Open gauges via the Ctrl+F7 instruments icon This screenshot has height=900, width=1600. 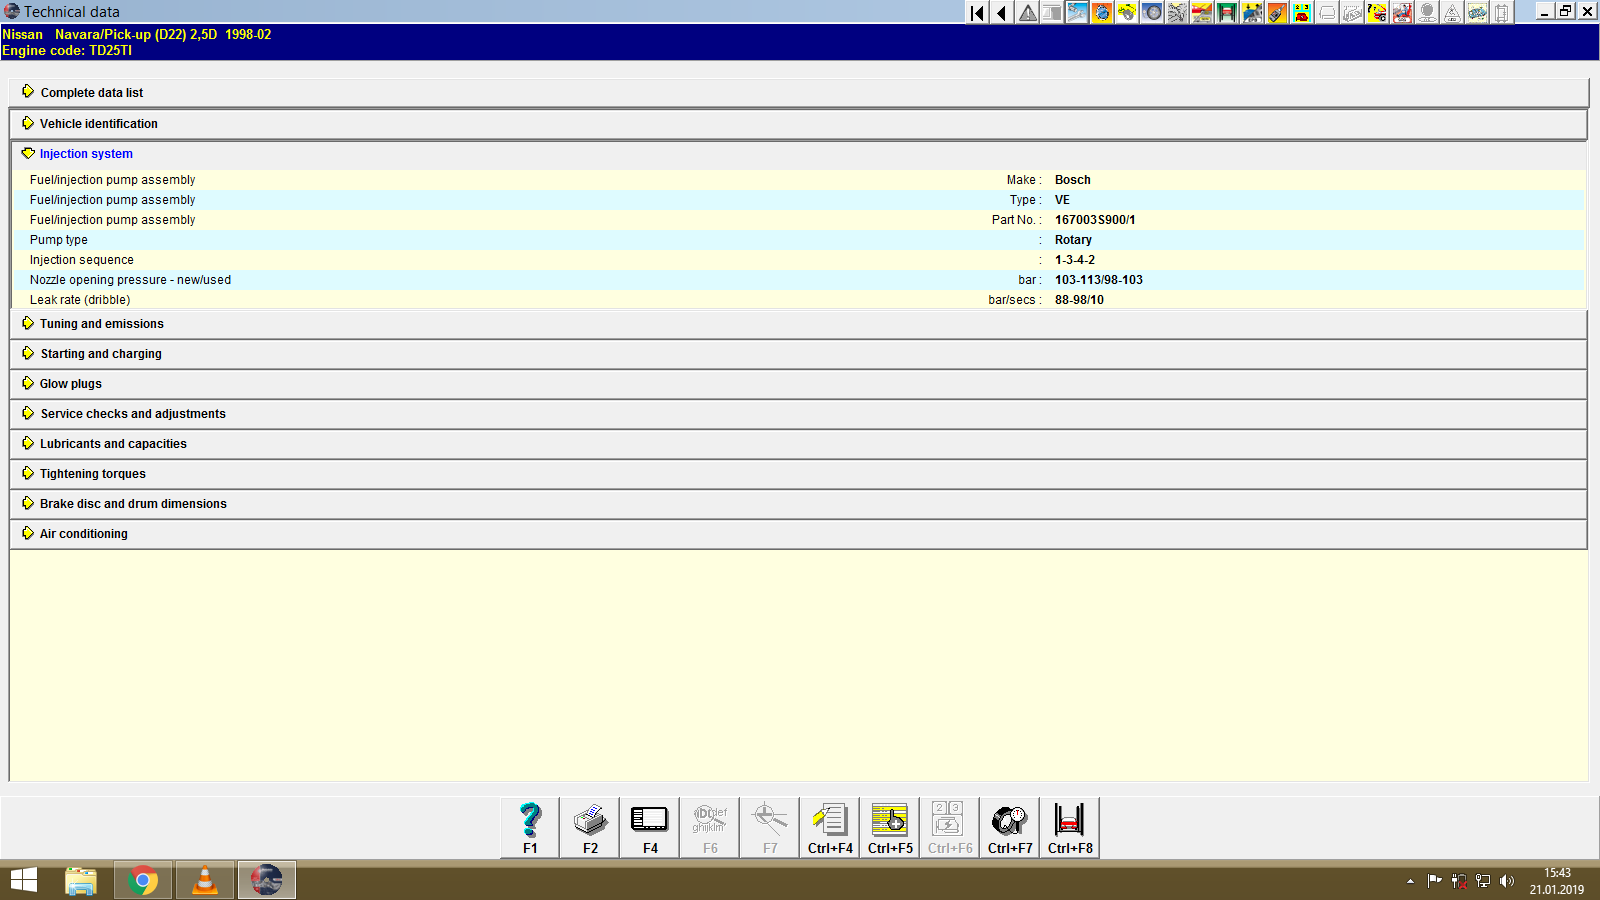click(1009, 826)
